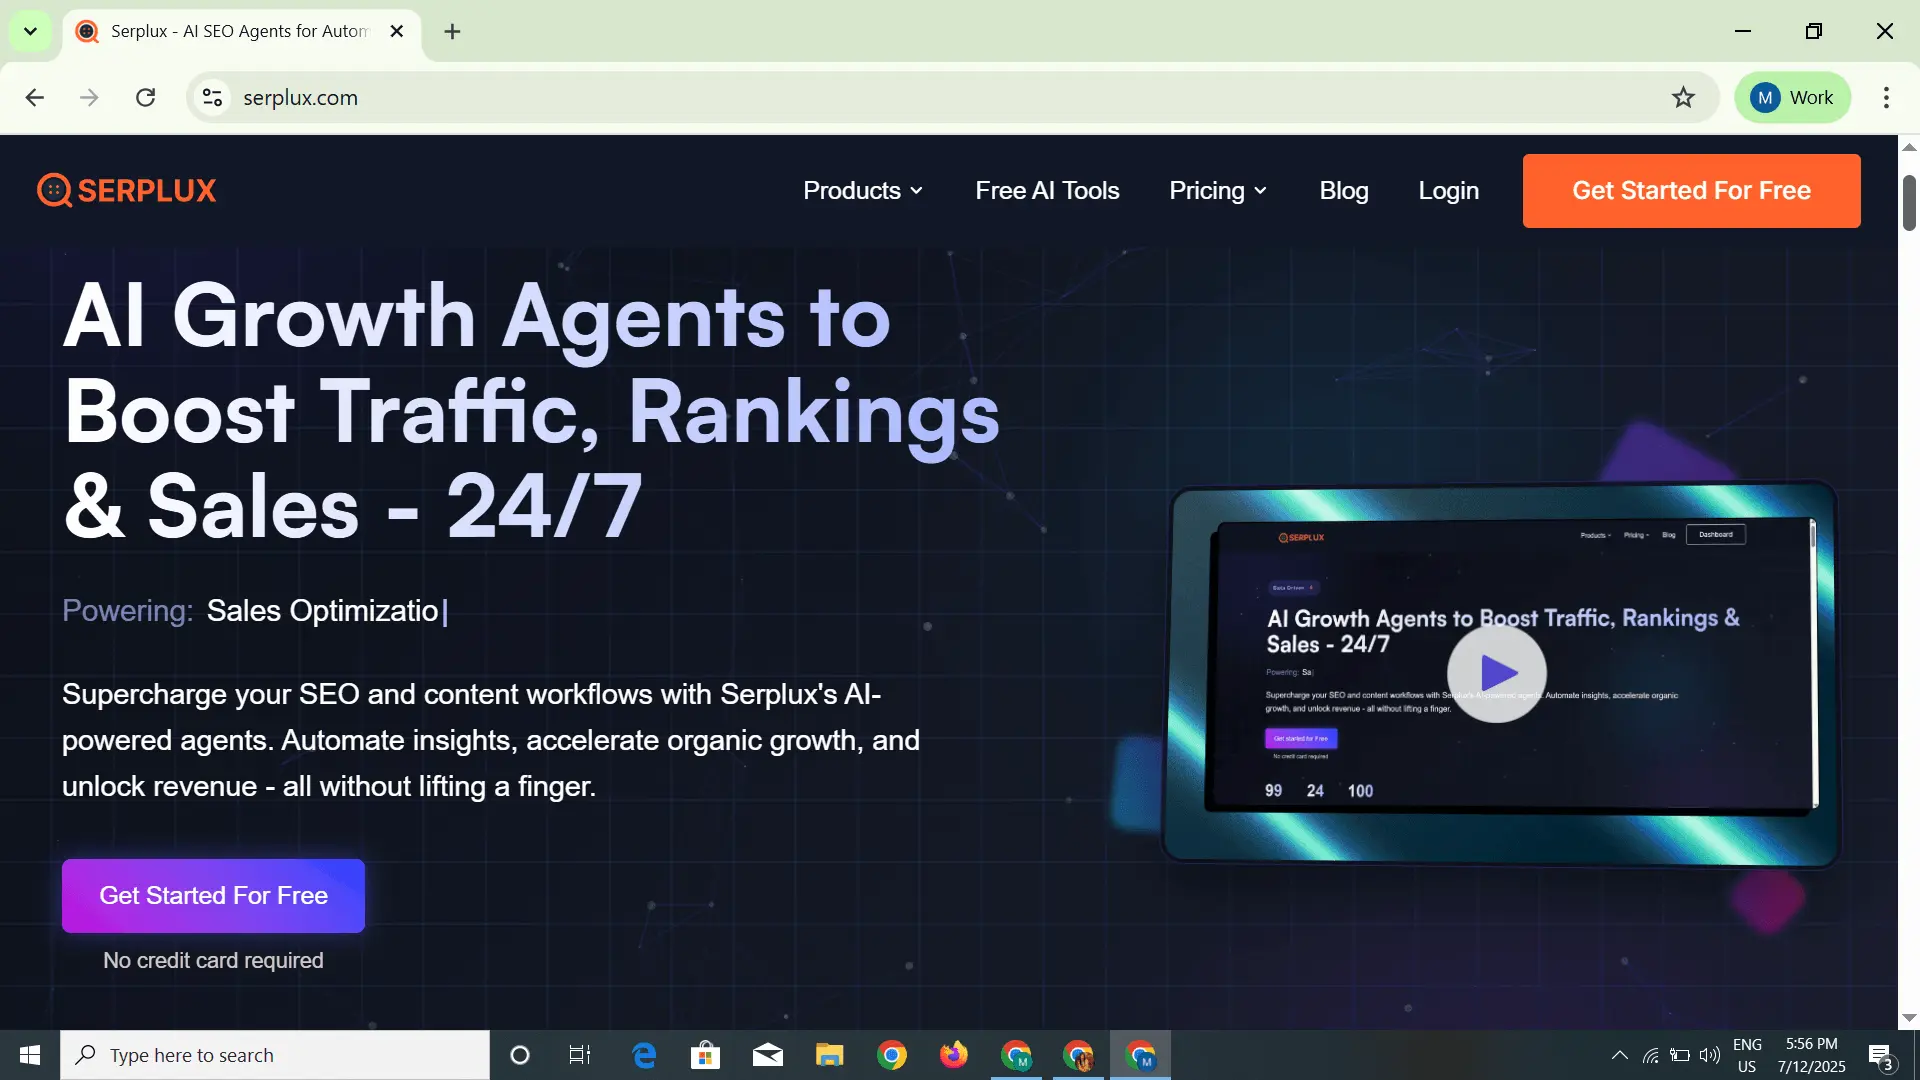Screen dimensions: 1920x1080
Task: Click the address bar URL
Action: (300, 97)
